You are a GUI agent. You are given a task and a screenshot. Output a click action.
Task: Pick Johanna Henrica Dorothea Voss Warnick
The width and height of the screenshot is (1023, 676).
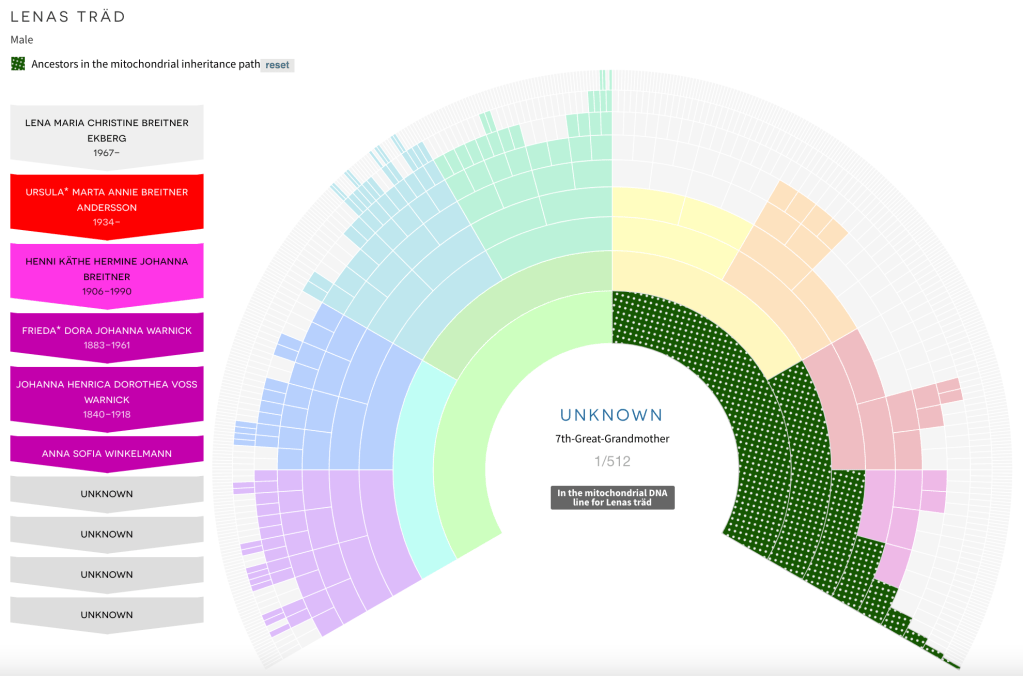(x=107, y=398)
